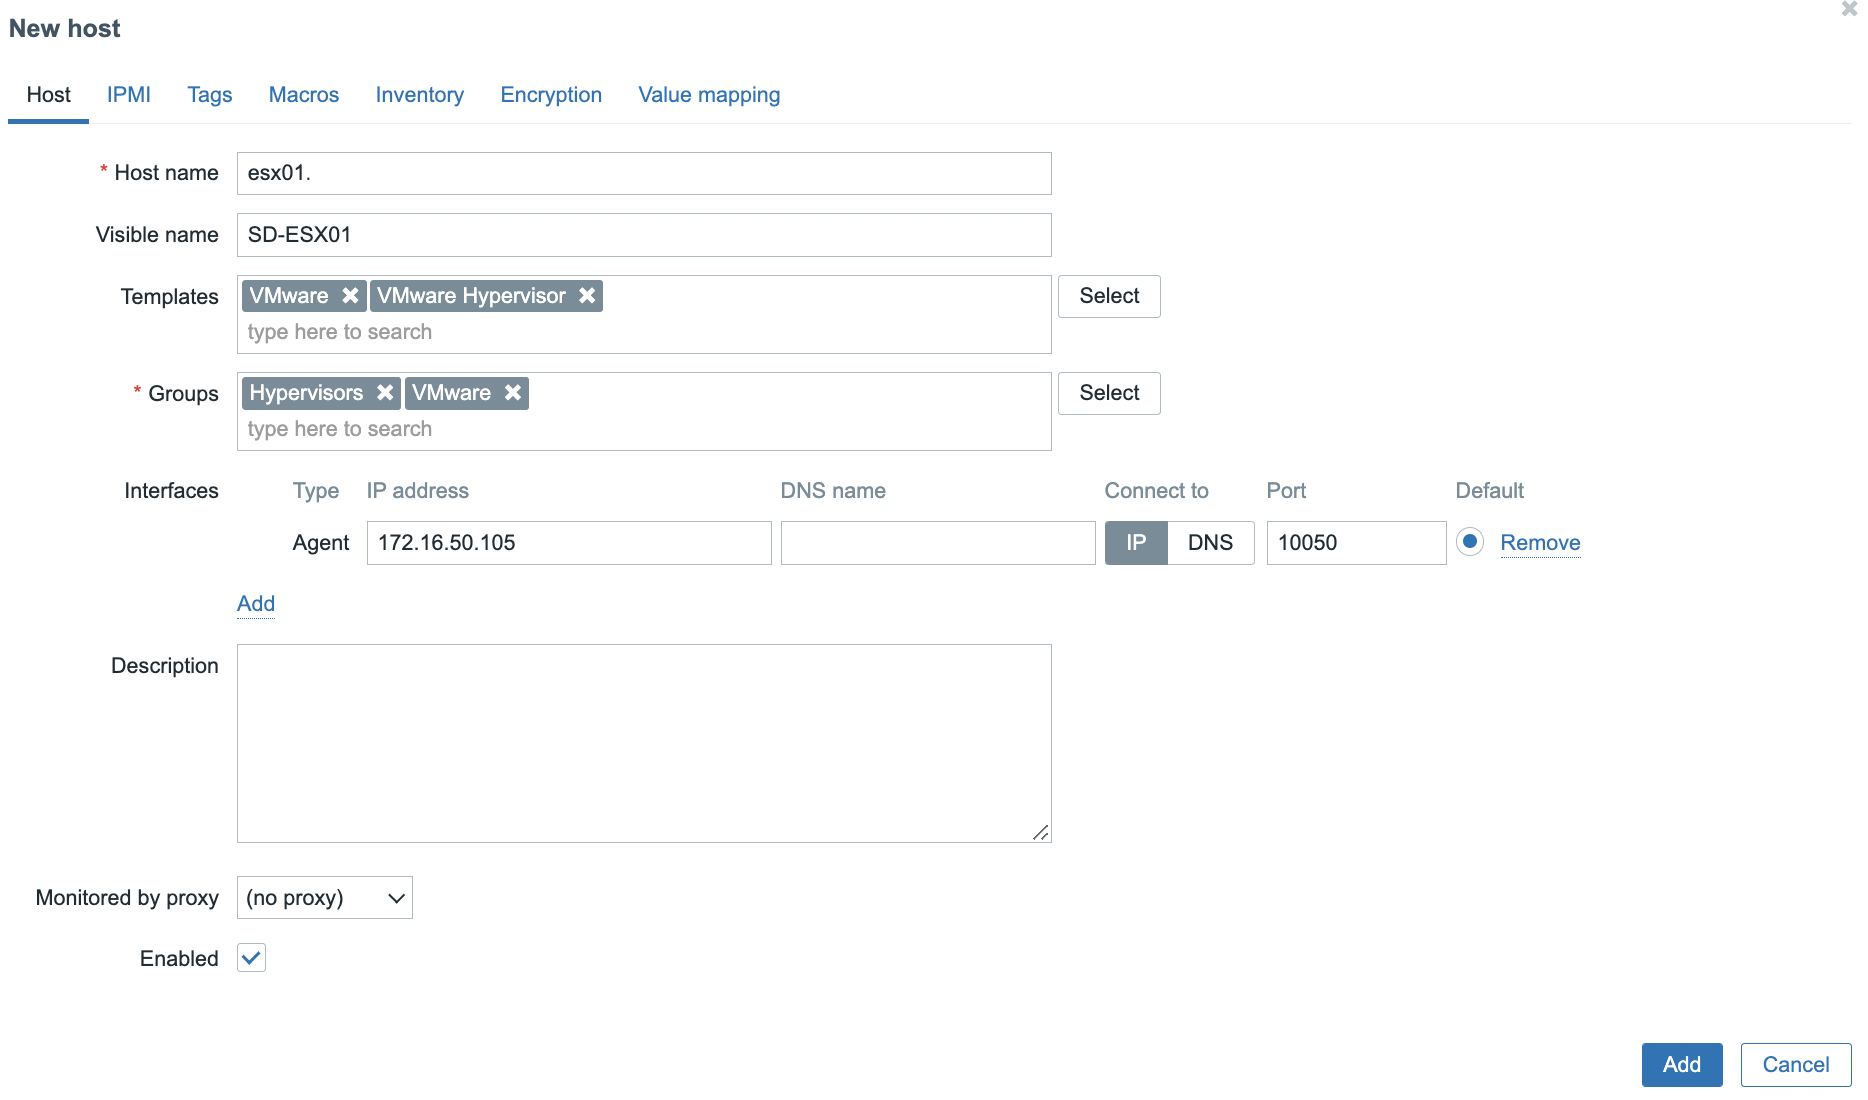1868x1100 pixels.
Task: Click the Remove interface link
Action: [x=1540, y=543]
